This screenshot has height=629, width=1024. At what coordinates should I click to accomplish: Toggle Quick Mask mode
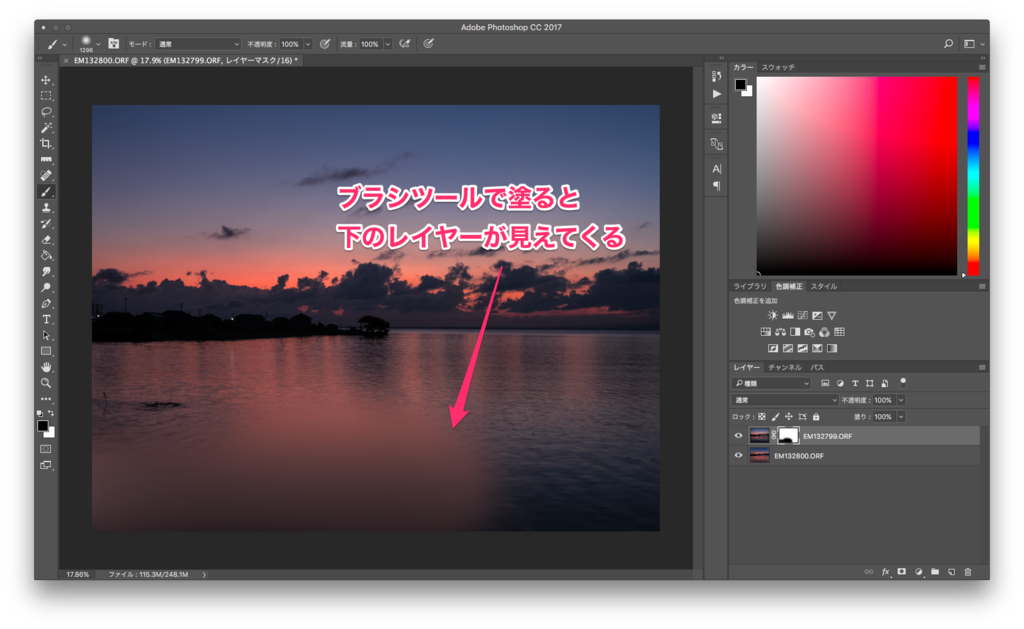[x=46, y=449]
